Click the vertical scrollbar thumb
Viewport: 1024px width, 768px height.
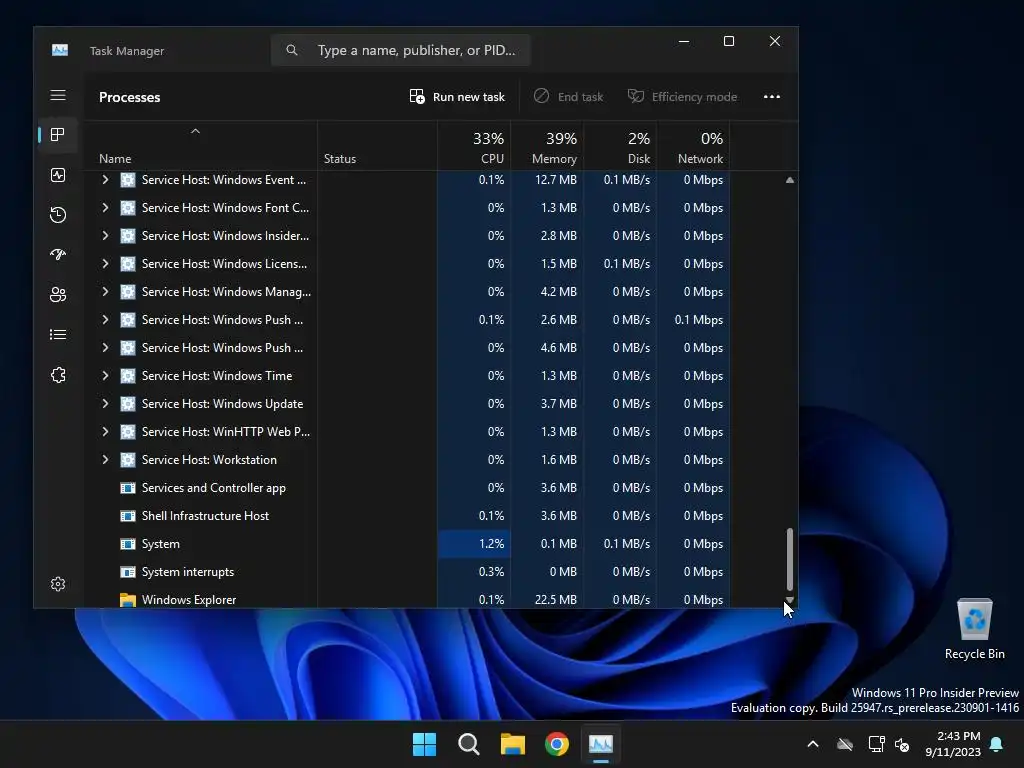coord(790,560)
